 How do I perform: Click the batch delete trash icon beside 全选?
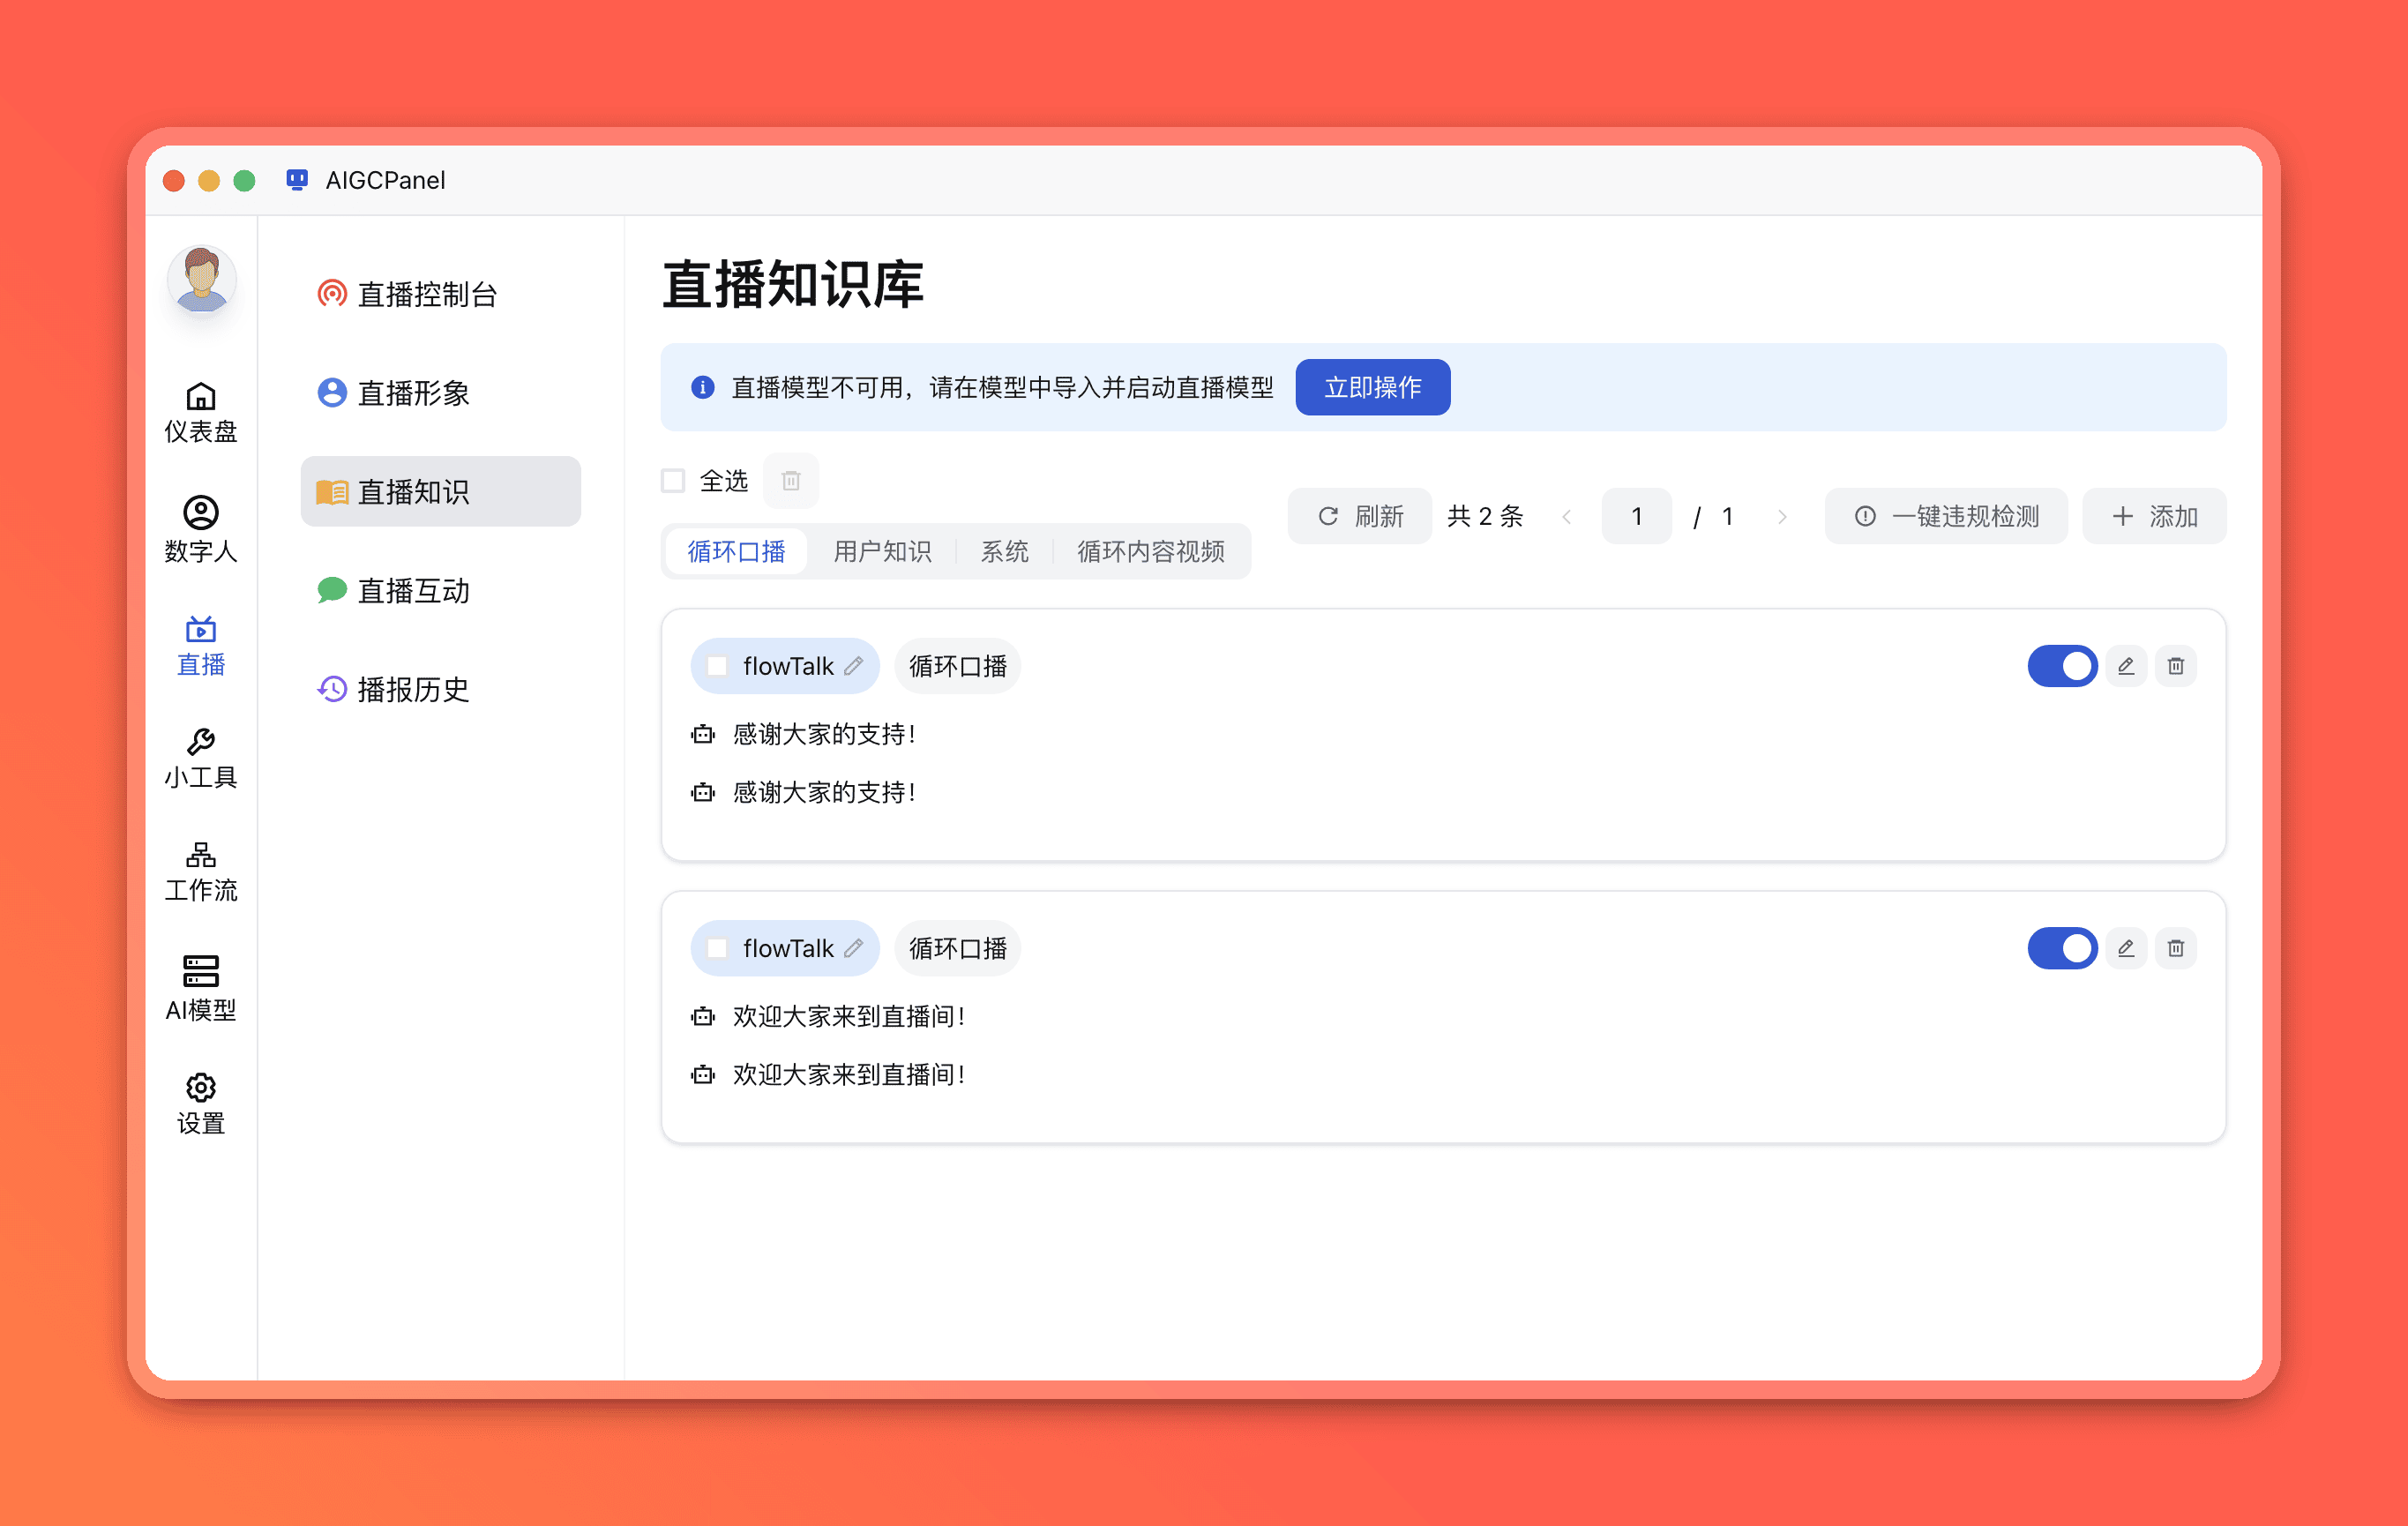coord(791,481)
